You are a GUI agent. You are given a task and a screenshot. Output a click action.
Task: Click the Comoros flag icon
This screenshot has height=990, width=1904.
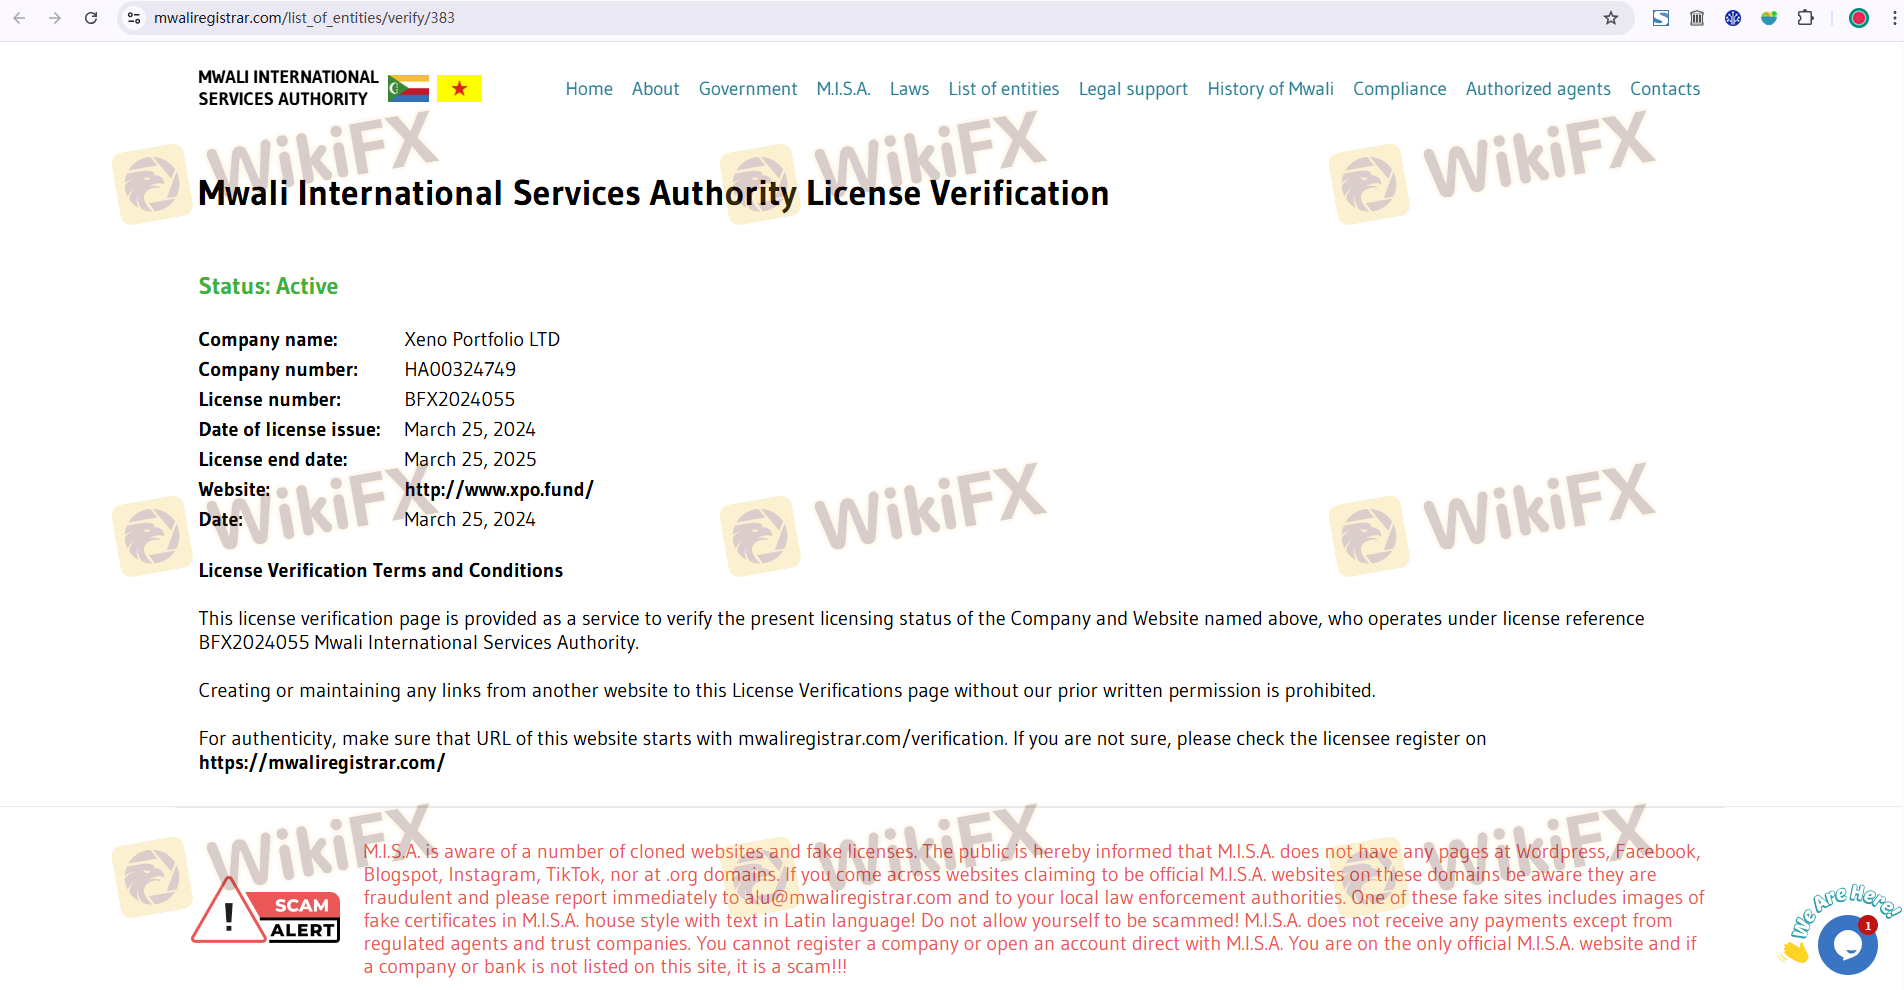[x=408, y=89]
